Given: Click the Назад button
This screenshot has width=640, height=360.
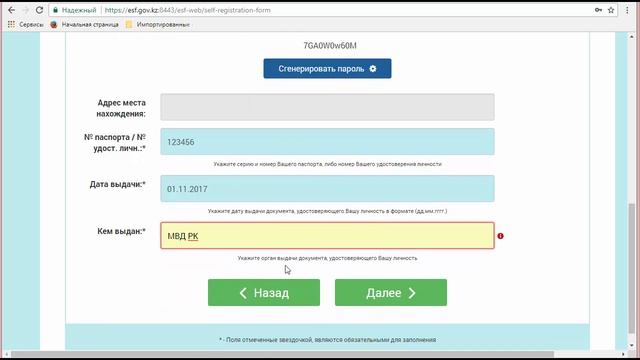Looking at the screenshot, I should pos(264,293).
